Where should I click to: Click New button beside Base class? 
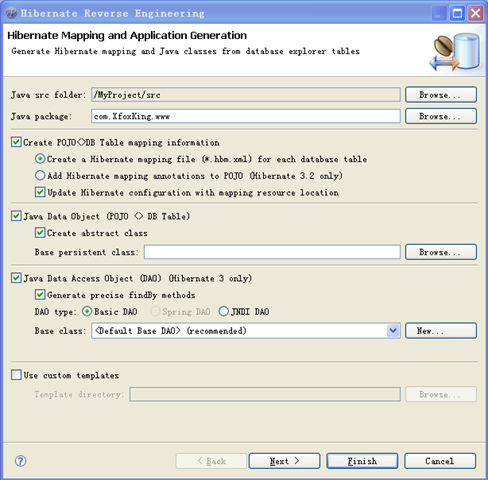pyautogui.click(x=441, y=331)
